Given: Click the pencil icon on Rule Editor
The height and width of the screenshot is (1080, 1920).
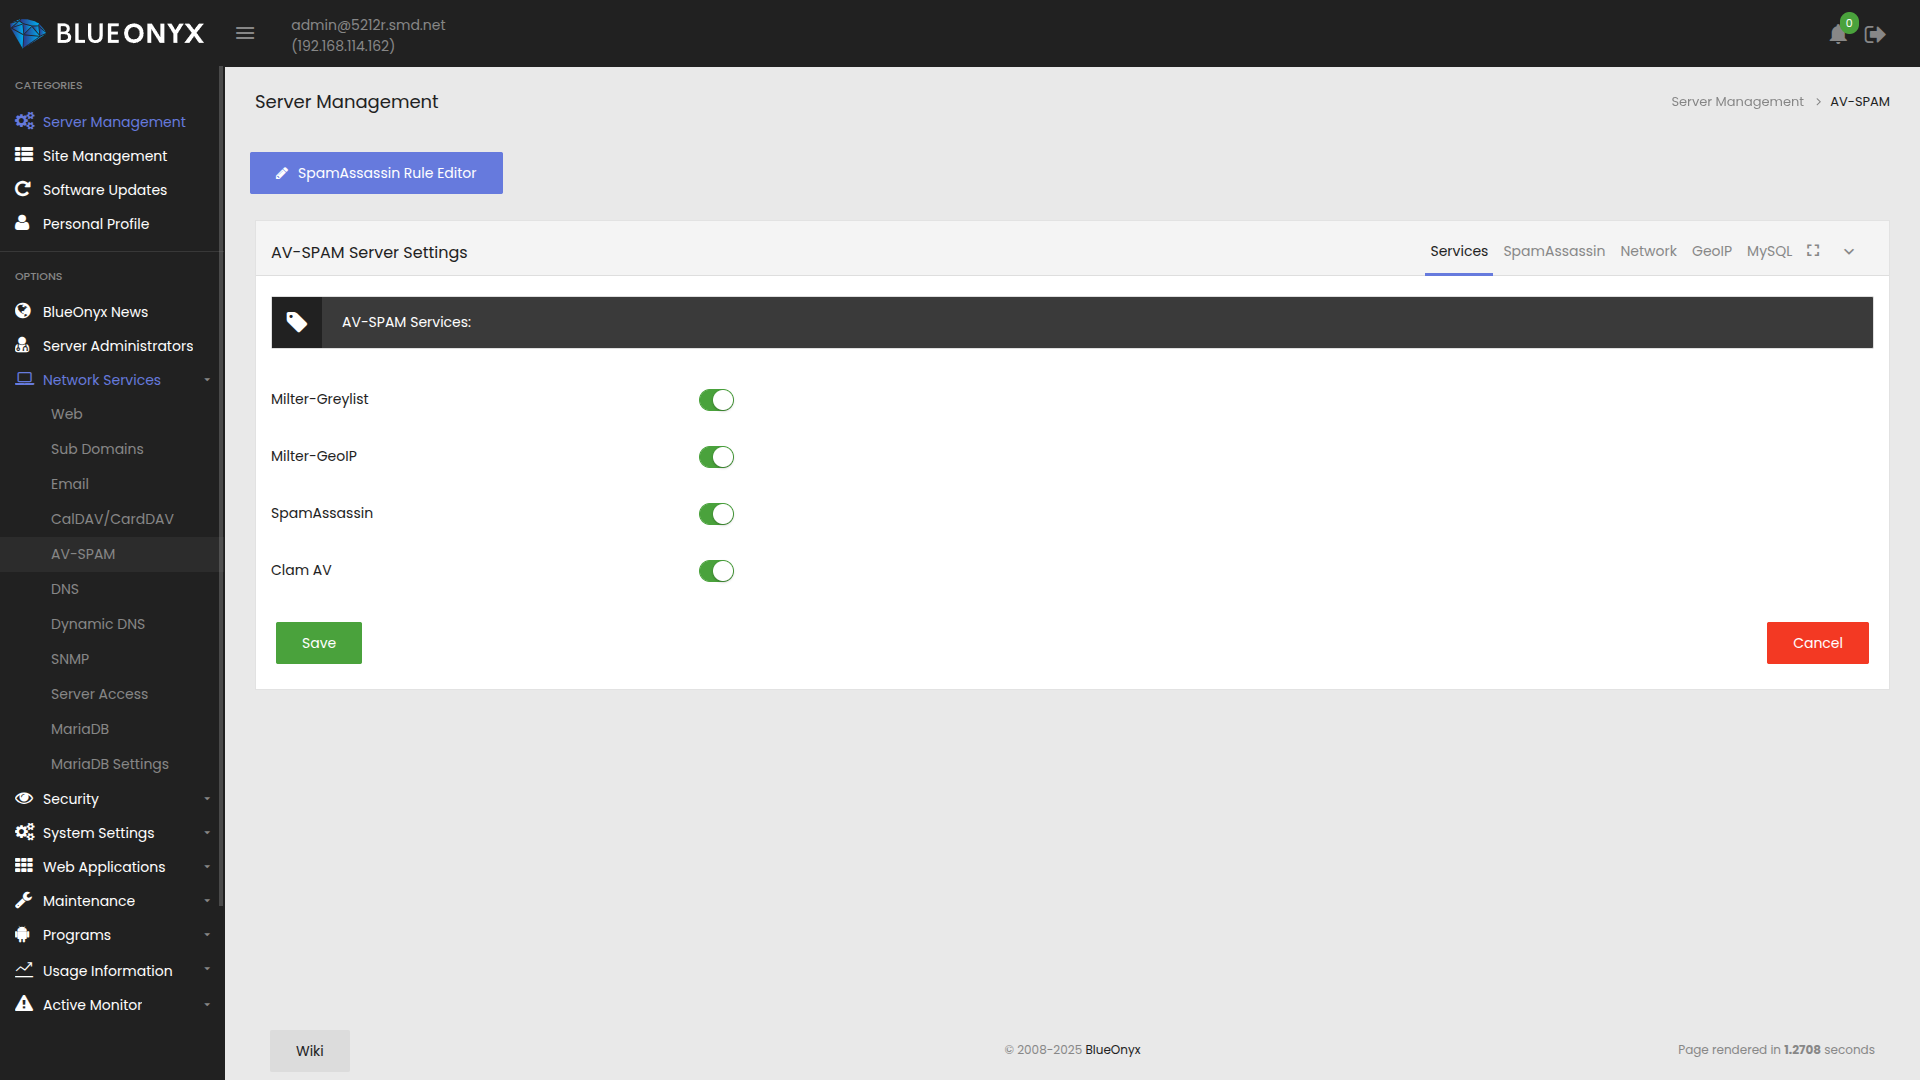Looking at the screenshot, I should [x=282, y=173].
